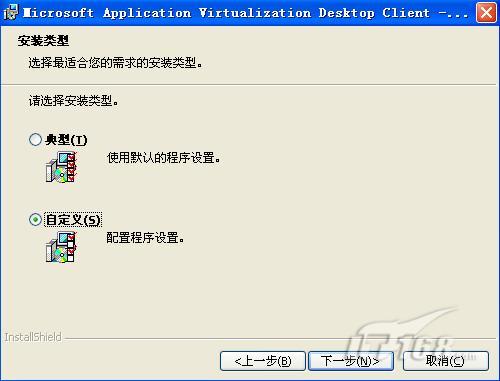Click the text 配置程序设置。
This screenshot has width=500, height=381.
pyautogui.click(x=145, y=238)
